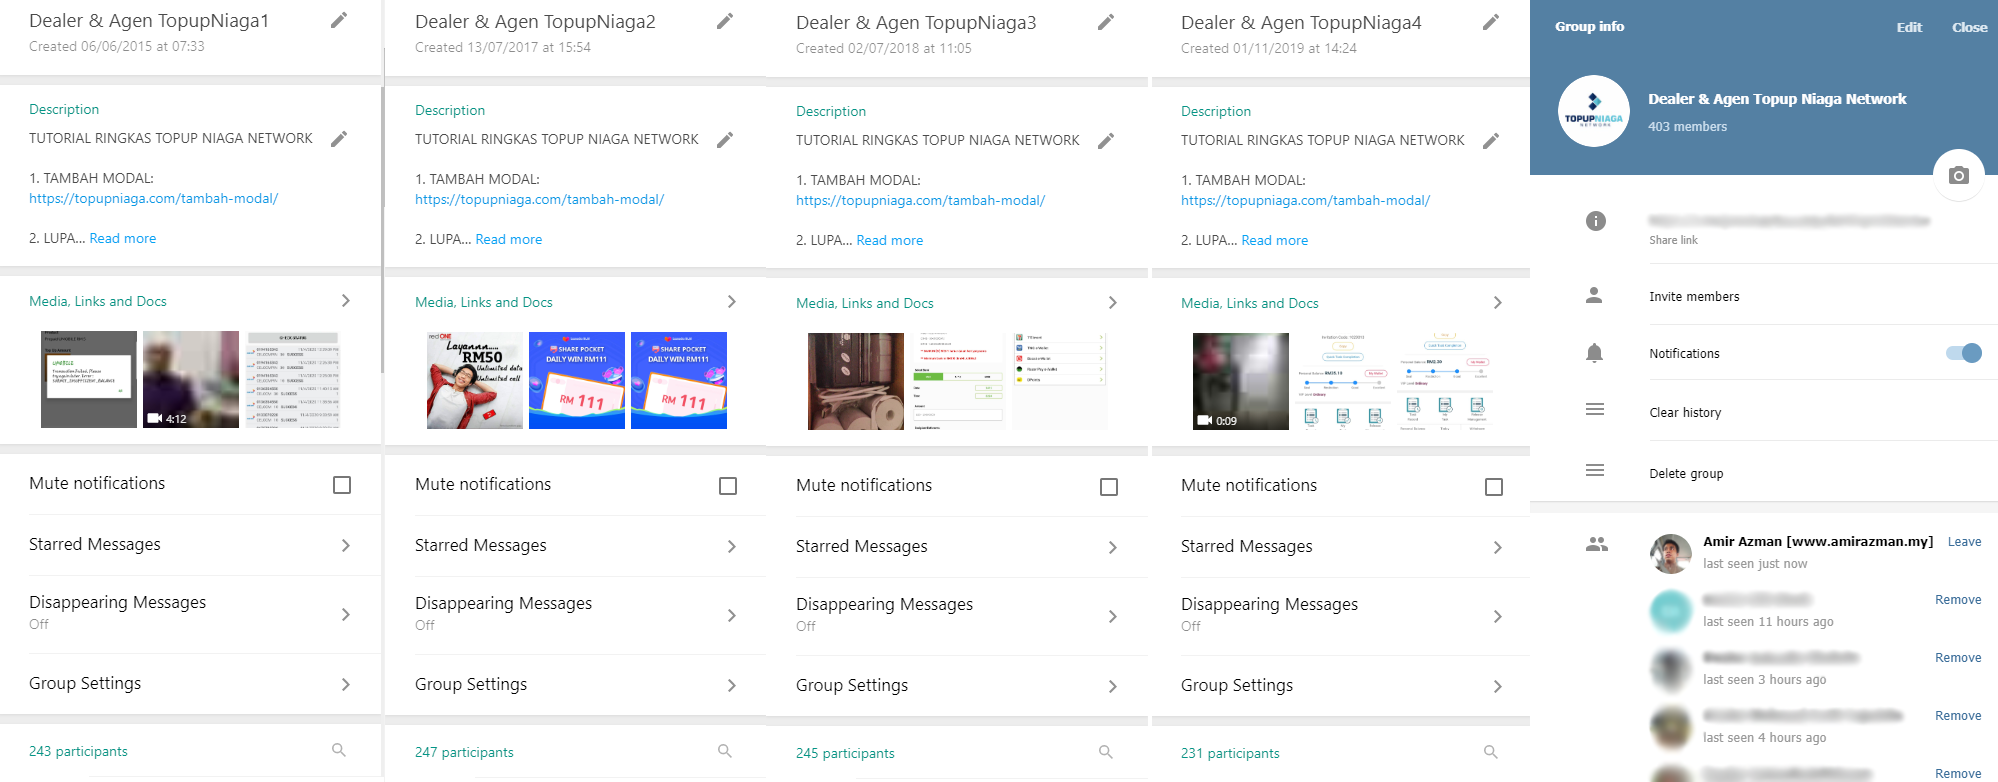The image size is (1998, 782).
Task: Click Edit in Group info header
Action: click(1909, 27)
